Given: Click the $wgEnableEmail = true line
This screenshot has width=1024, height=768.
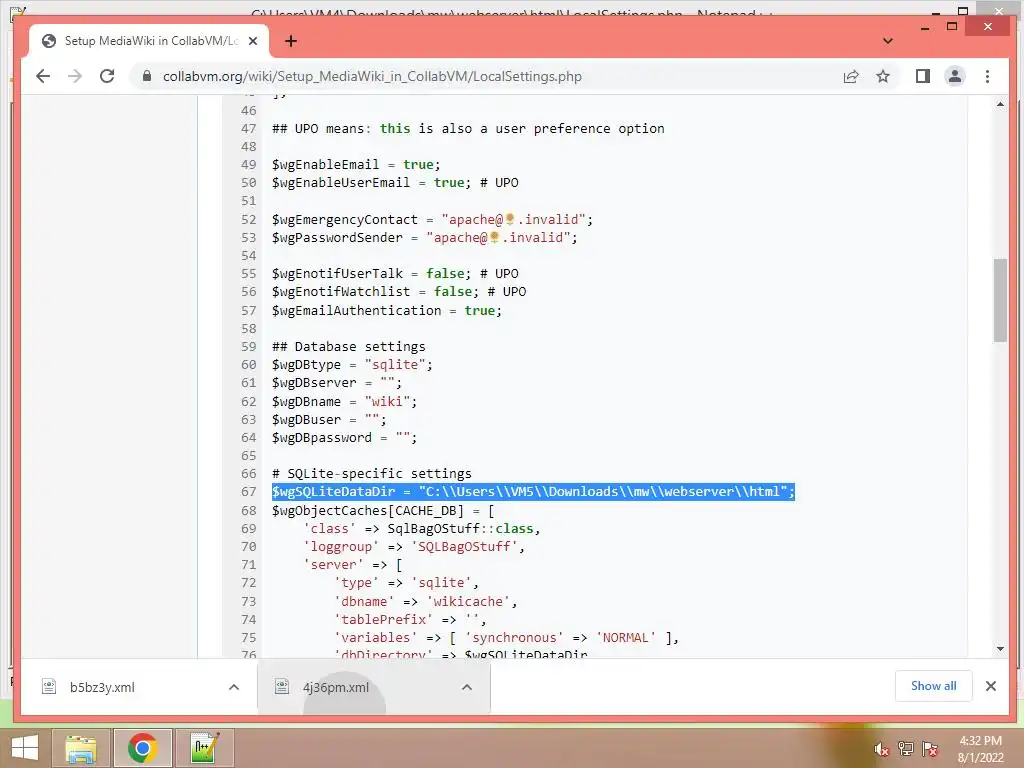Looking at the screenshot, I should pyautogui.click(x=356, y=165).
